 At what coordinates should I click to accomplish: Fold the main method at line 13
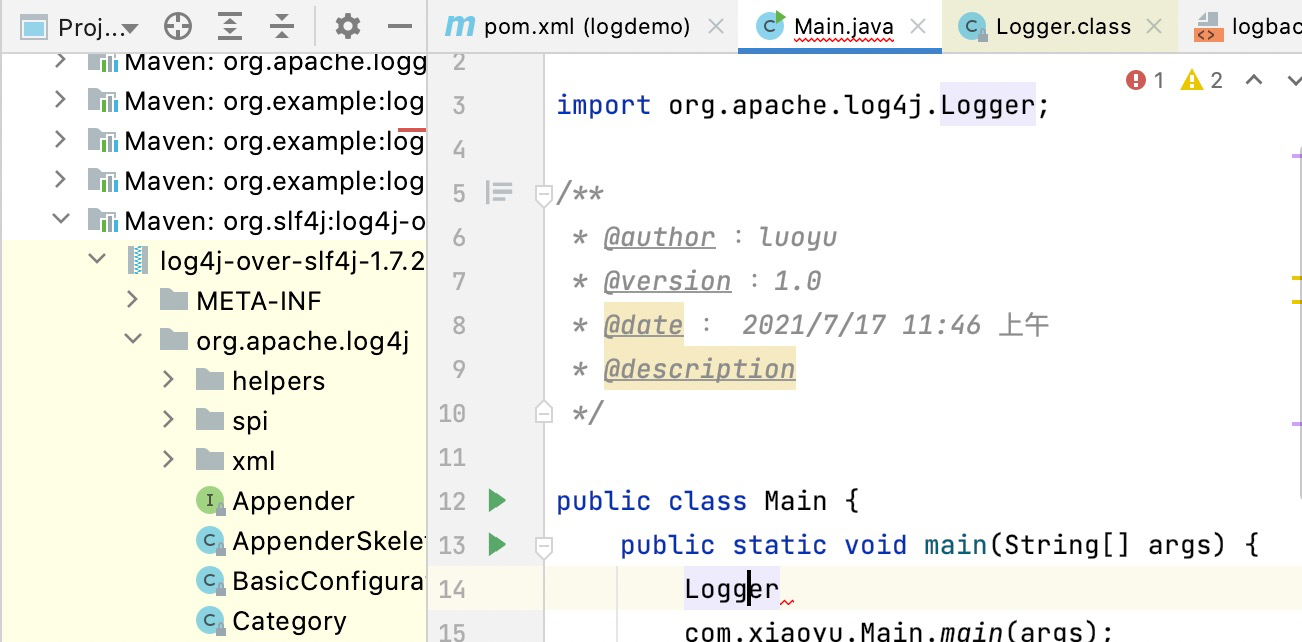(543, 546)
